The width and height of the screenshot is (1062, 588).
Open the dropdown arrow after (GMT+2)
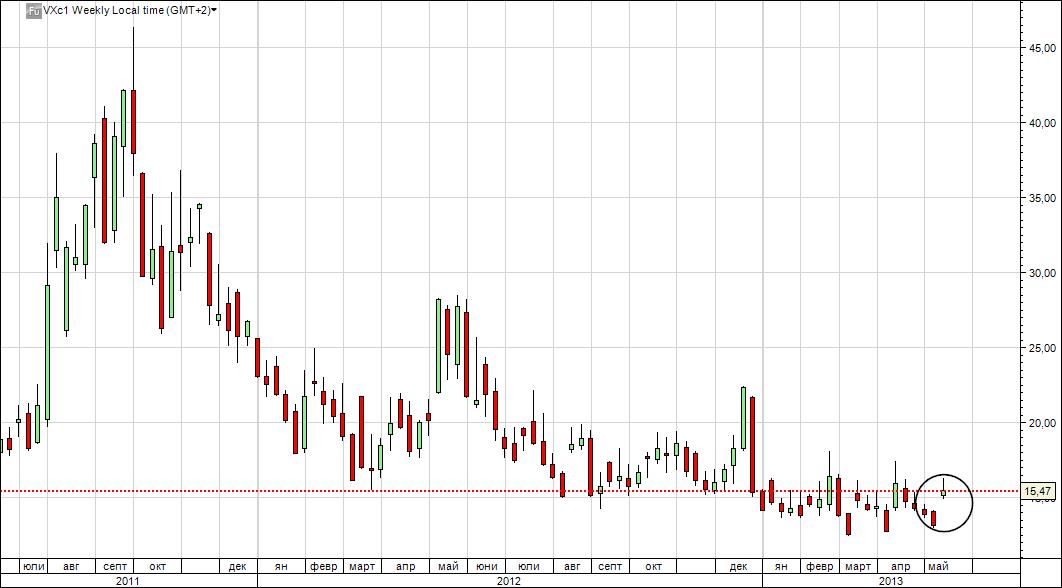point(214,11)
